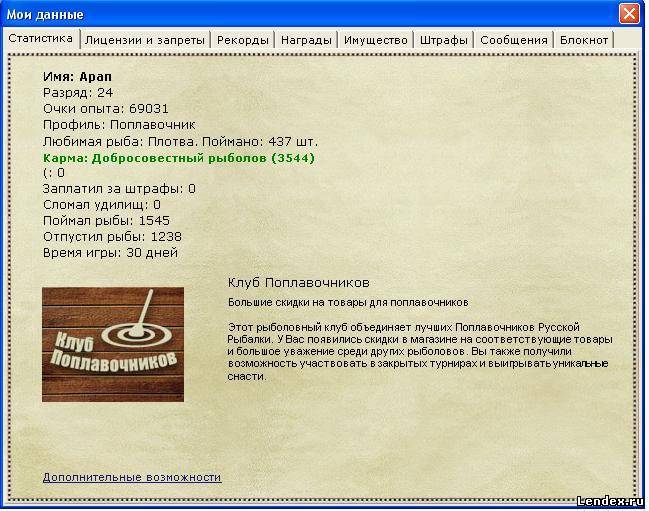The image size is (649, 511).
Task: Close the Мои данные window
Action: (x=629, y=14)
